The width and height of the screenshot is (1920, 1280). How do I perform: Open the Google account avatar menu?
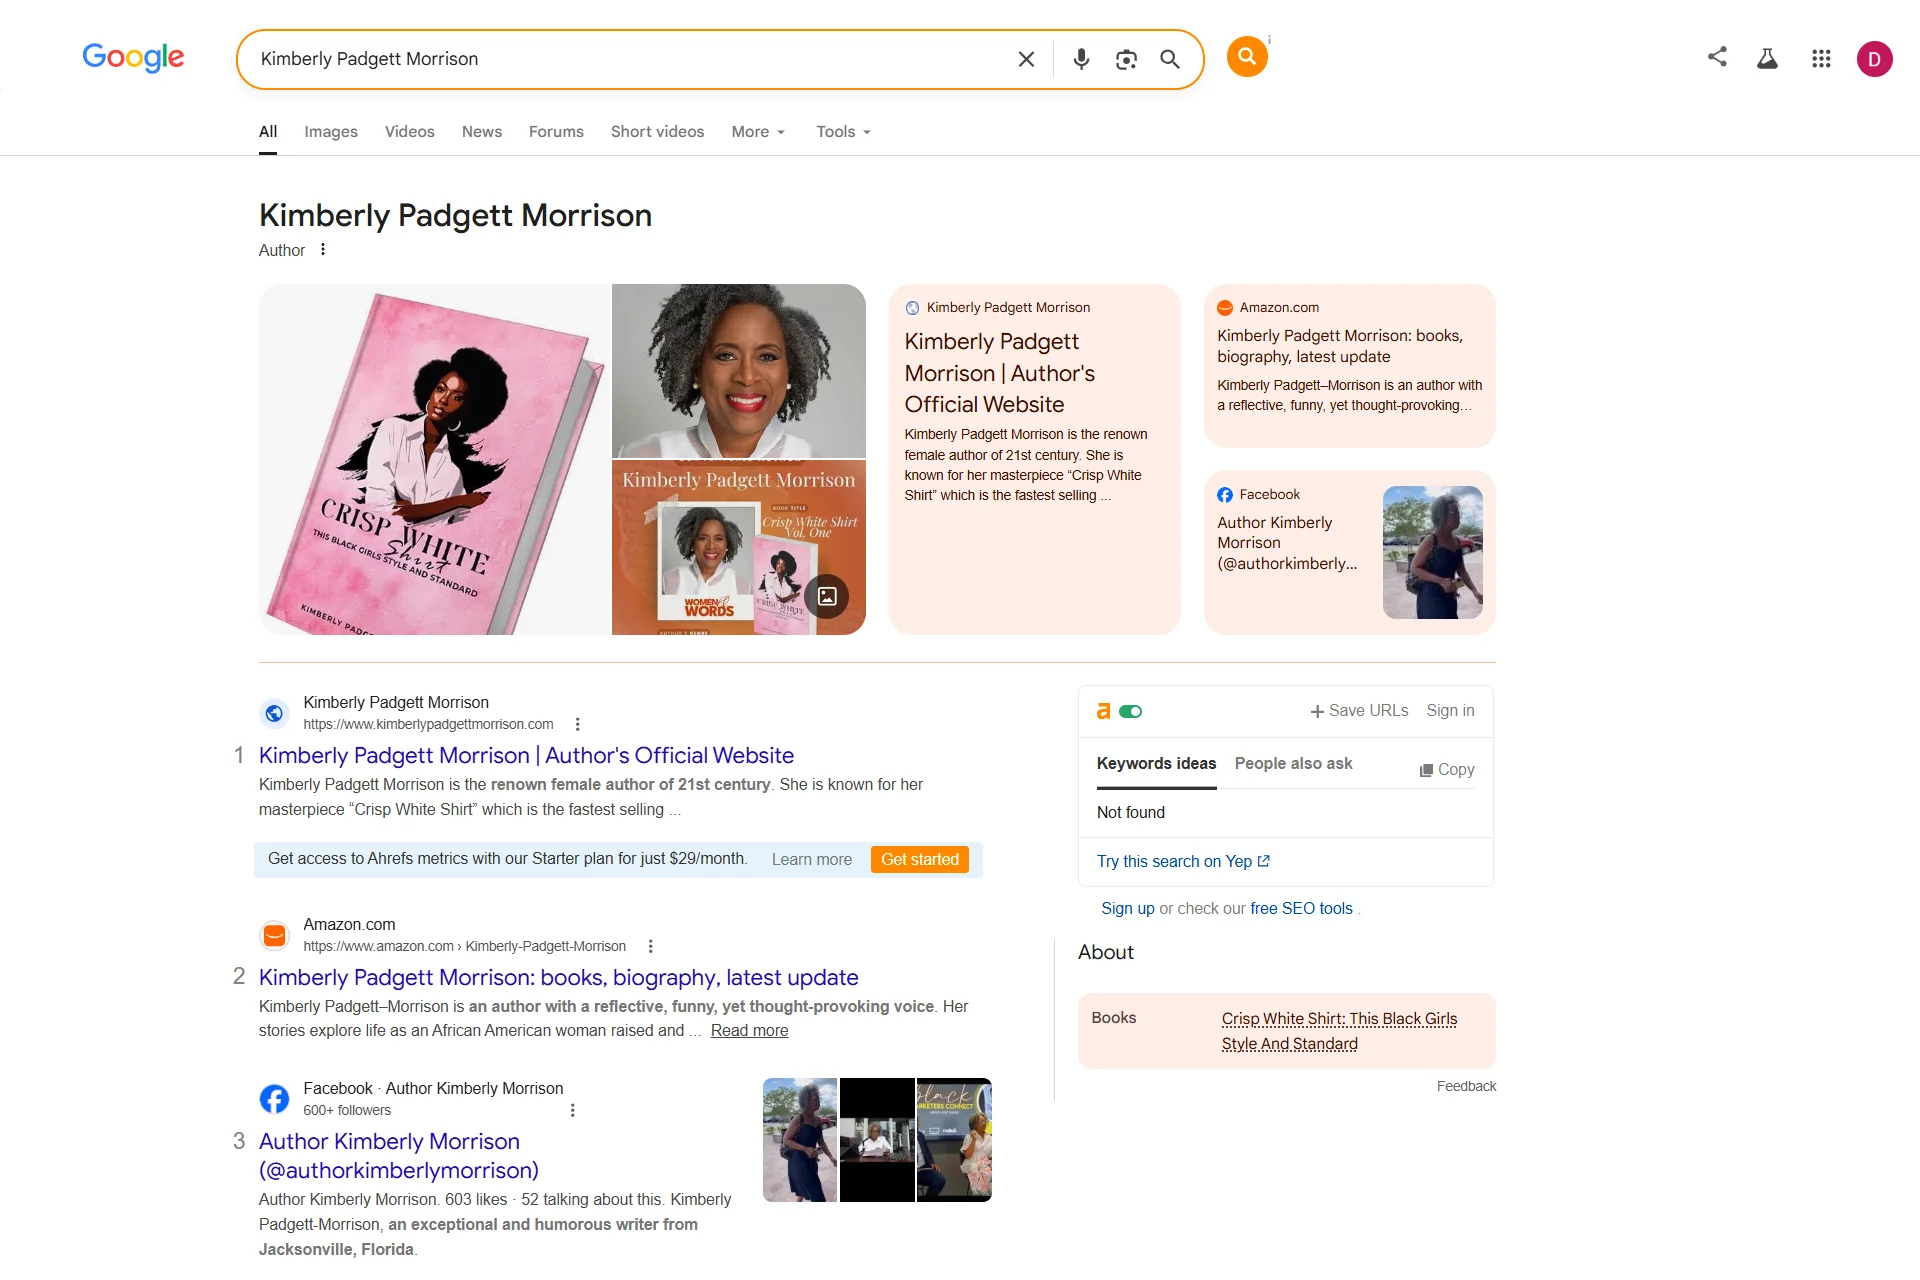tap(1874, 59)
